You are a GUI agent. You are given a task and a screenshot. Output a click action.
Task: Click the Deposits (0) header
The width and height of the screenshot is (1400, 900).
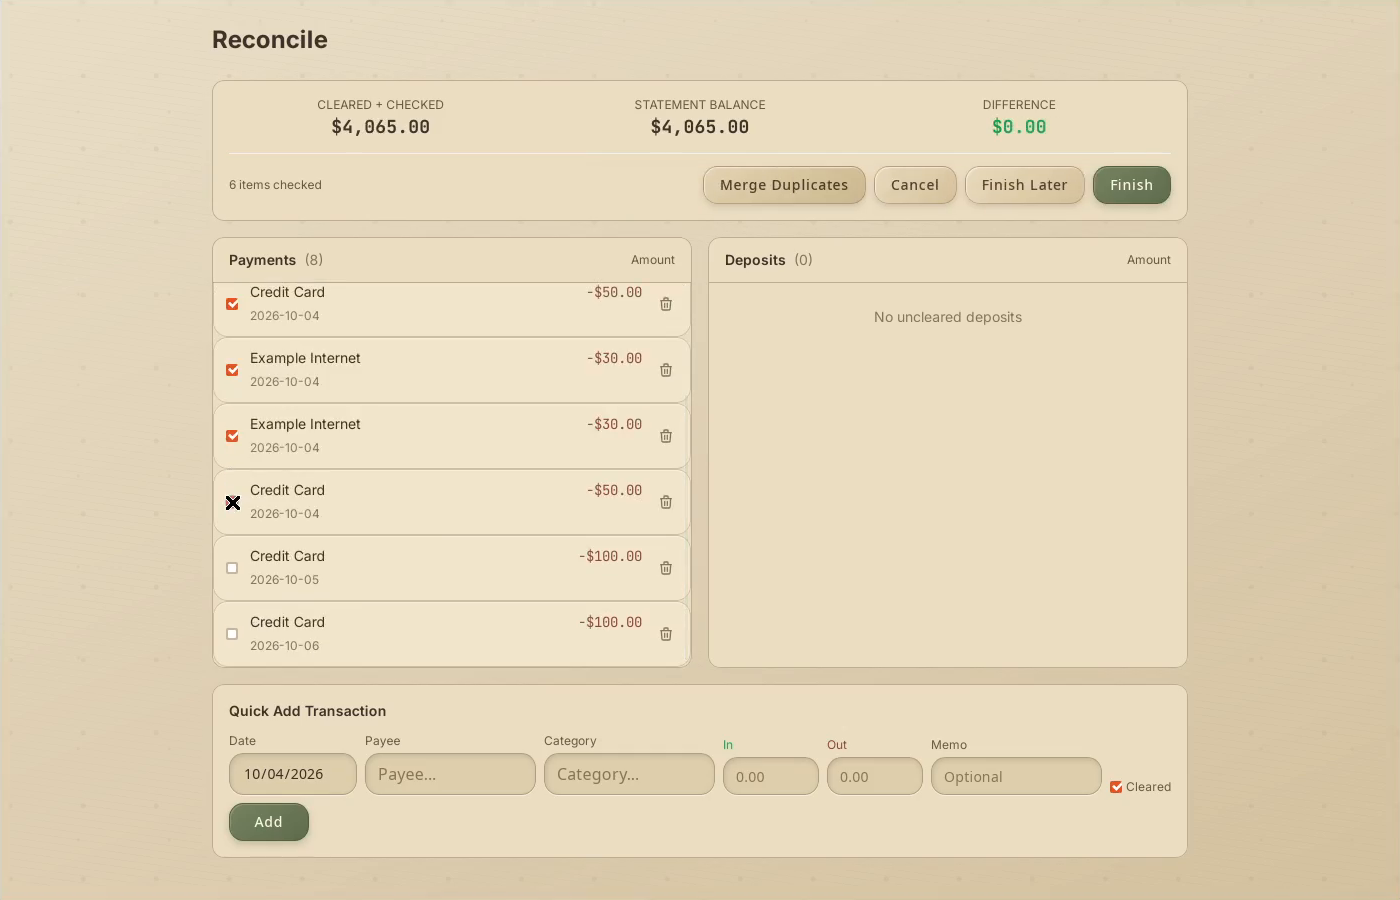[769, 260]
